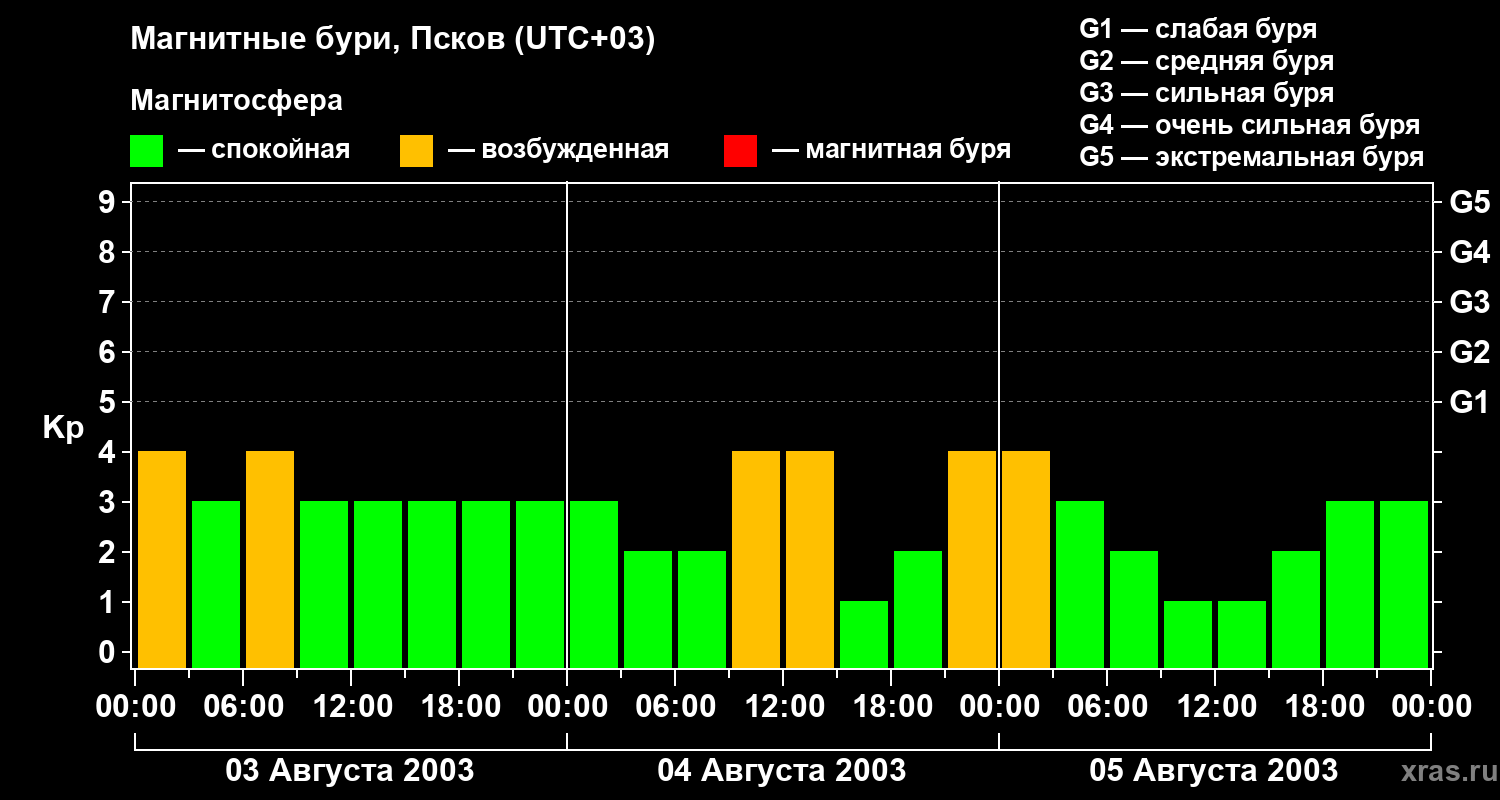The height and width of the screenshot is (800, 1500).
Task: Select the line 'G2 — средняя буря'
Action: (x=1206, y=61)
